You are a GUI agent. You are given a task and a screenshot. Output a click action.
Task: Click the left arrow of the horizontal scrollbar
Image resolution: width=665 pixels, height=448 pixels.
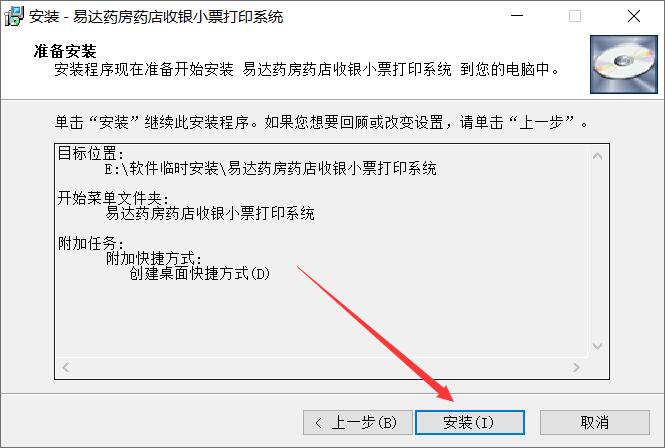(65, 367)
